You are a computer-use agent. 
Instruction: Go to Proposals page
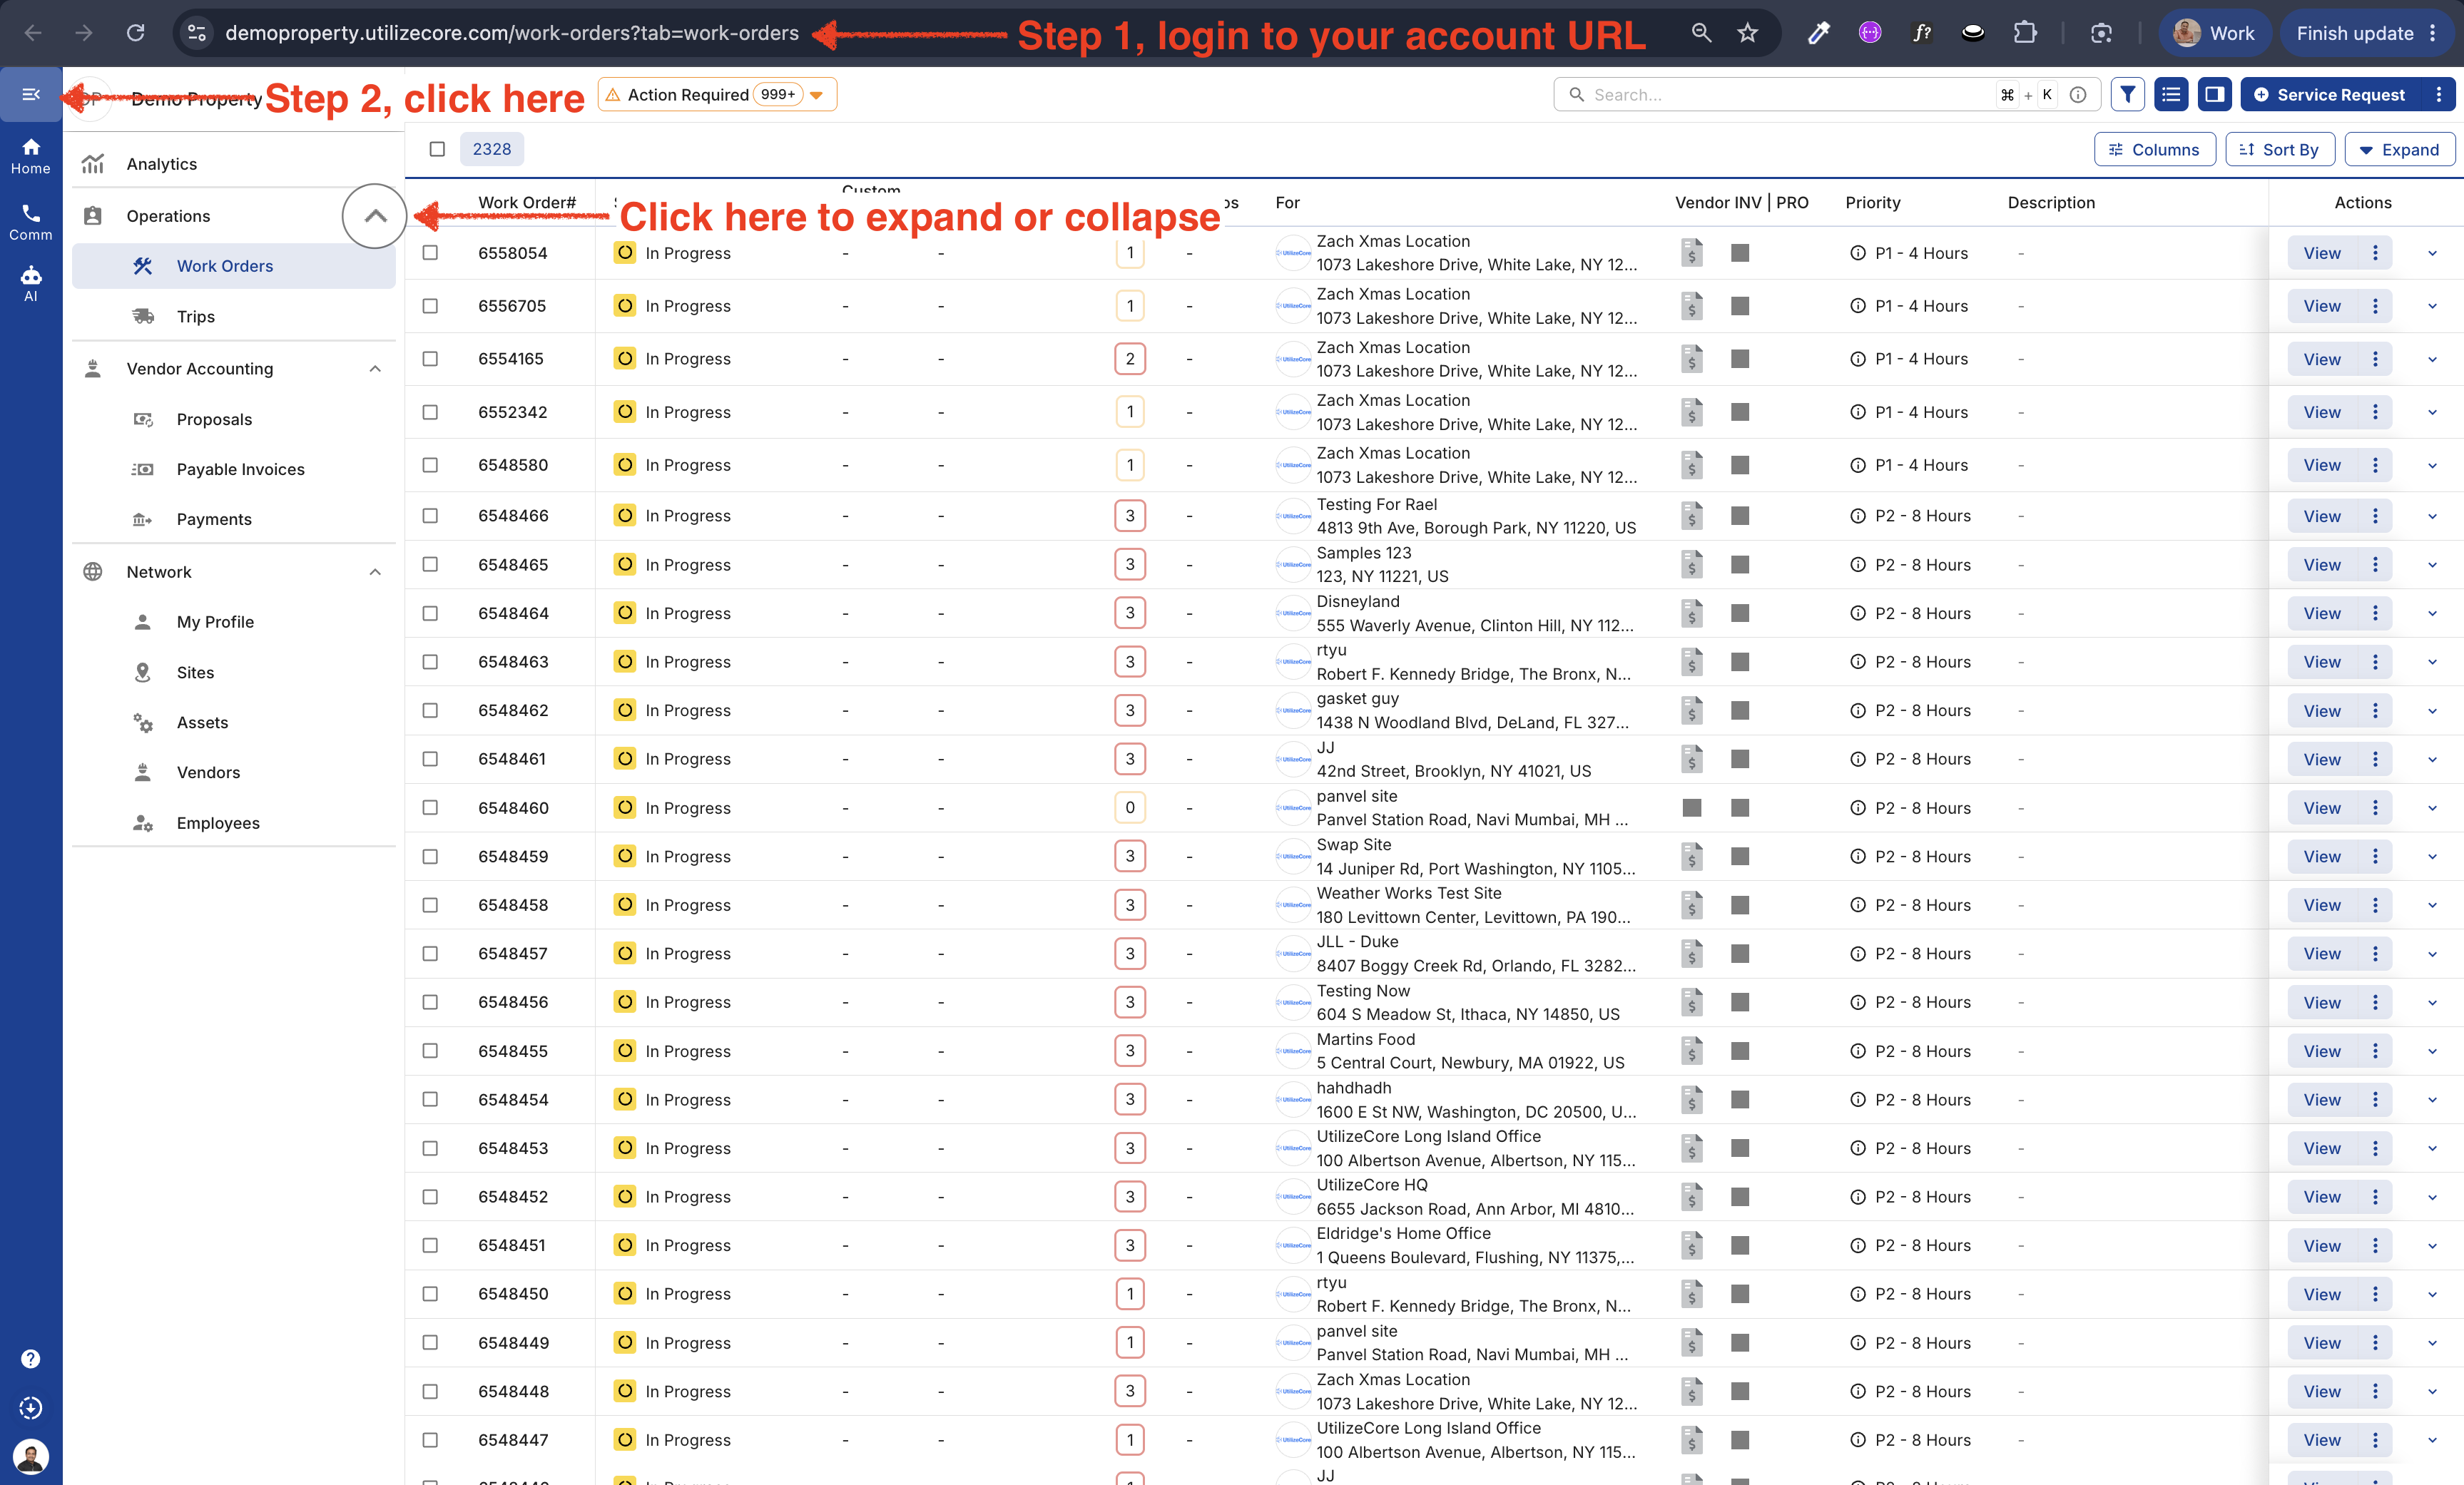234,419
